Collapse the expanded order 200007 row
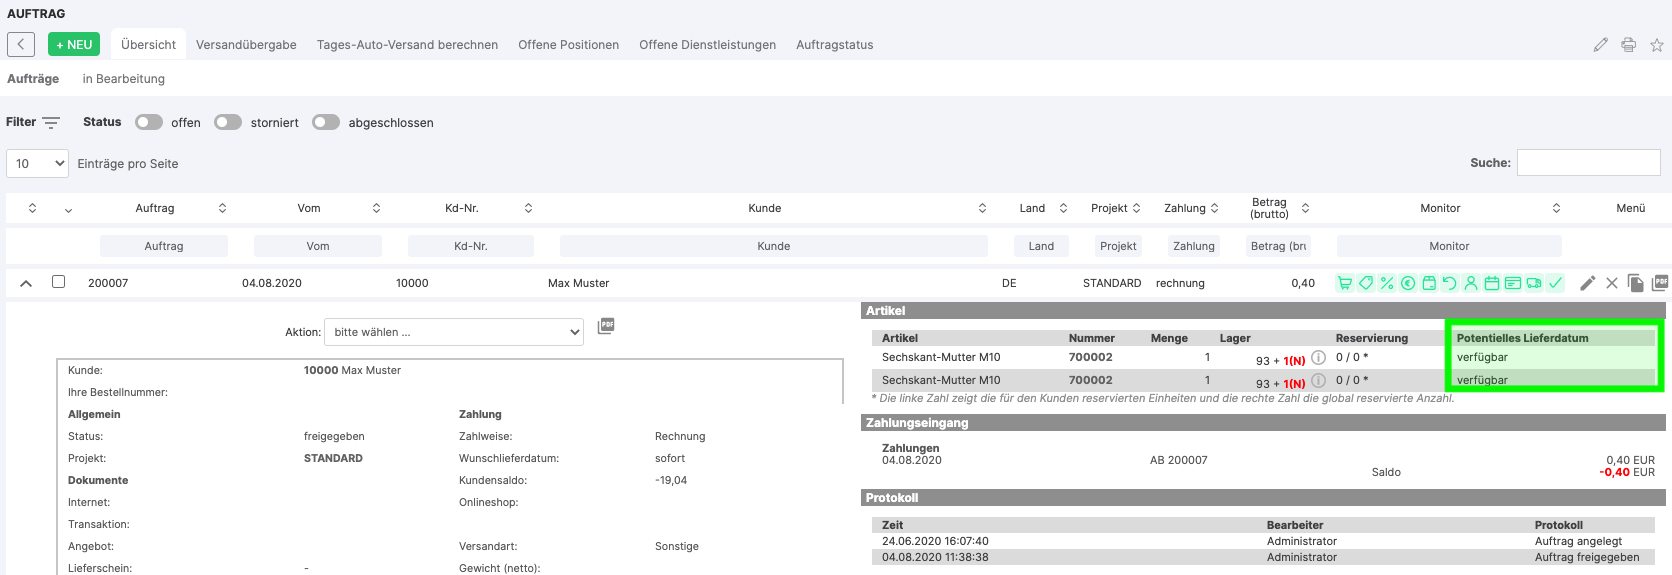The image size is (1672, 575). pos(26,283)
